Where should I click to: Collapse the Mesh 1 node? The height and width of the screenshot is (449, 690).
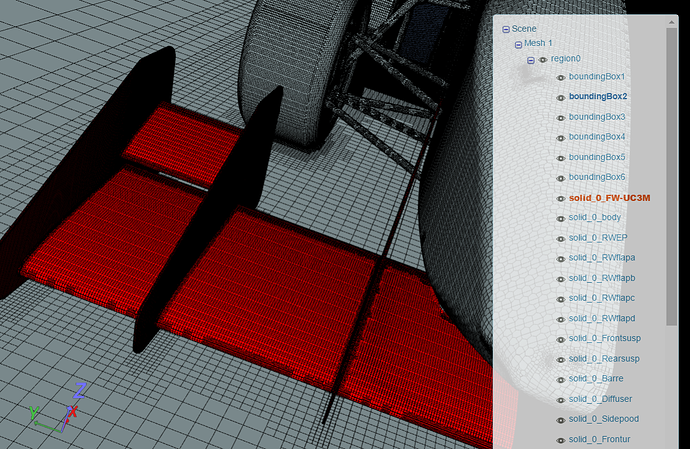tap(518, 44)
